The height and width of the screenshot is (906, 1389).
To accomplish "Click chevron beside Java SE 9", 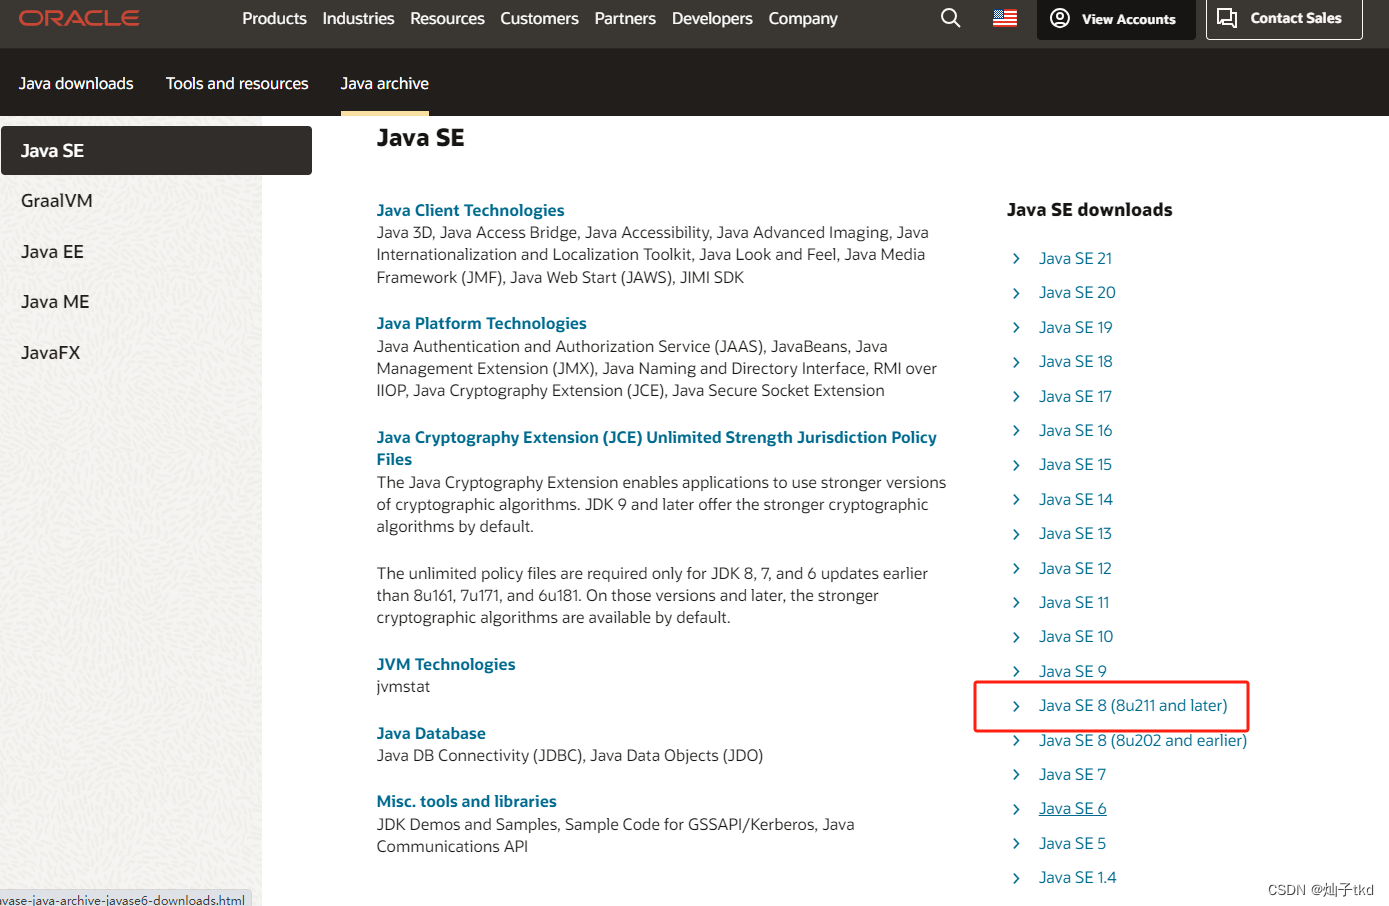I will coord(1016,672).
